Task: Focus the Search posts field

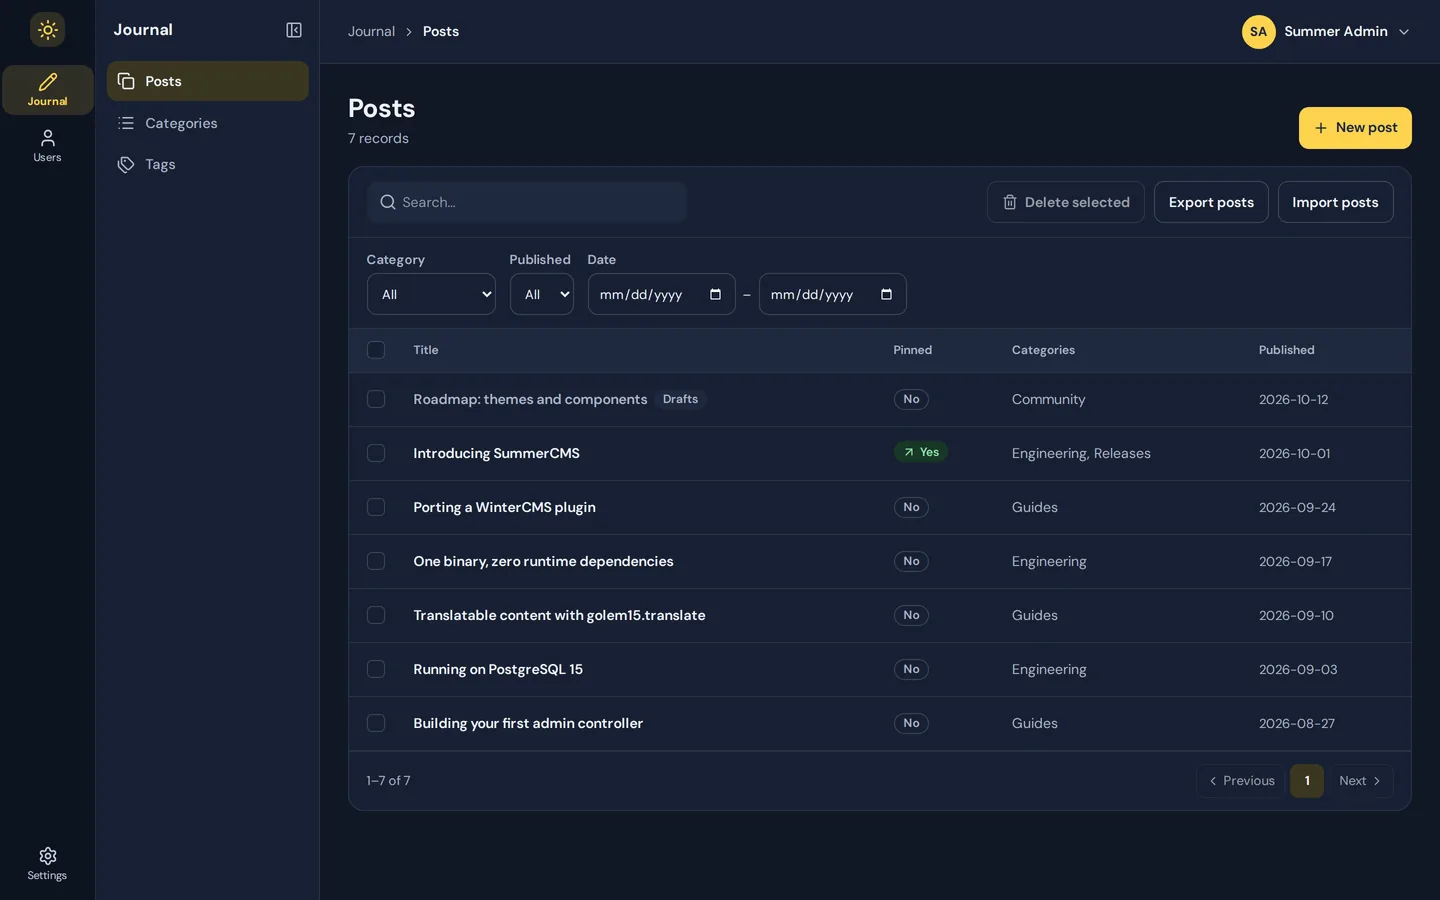Action: (x=527, y=202)
